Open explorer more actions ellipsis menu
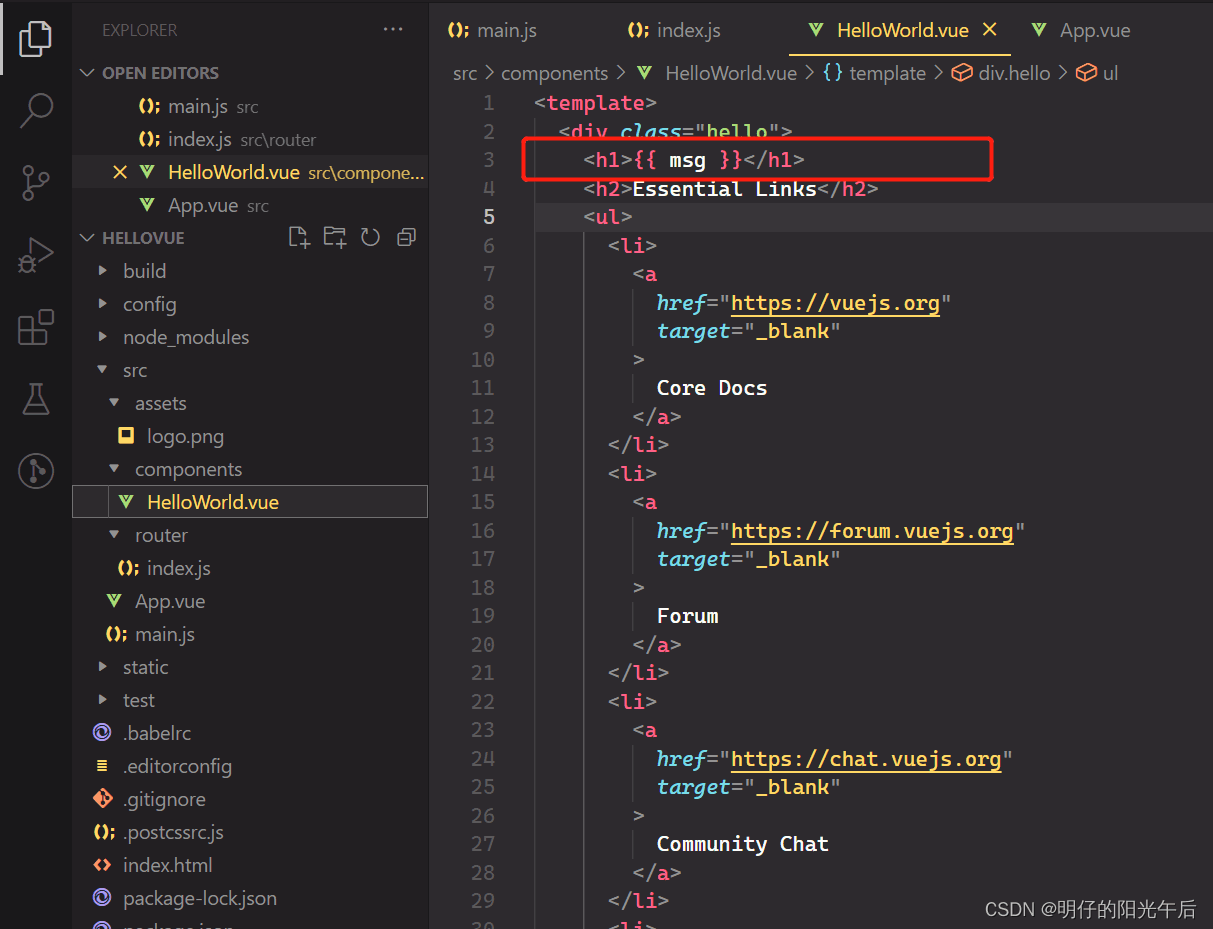This screenshot has height=929, width=1213. 393,30
